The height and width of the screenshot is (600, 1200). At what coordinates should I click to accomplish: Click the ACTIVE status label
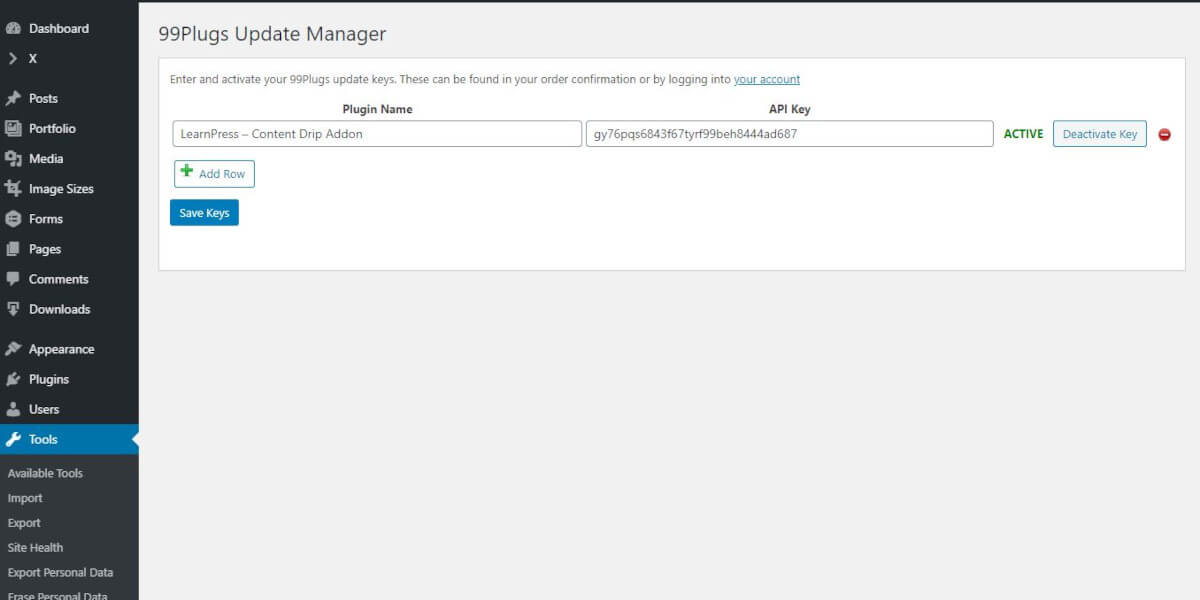tap(1023, 134)
